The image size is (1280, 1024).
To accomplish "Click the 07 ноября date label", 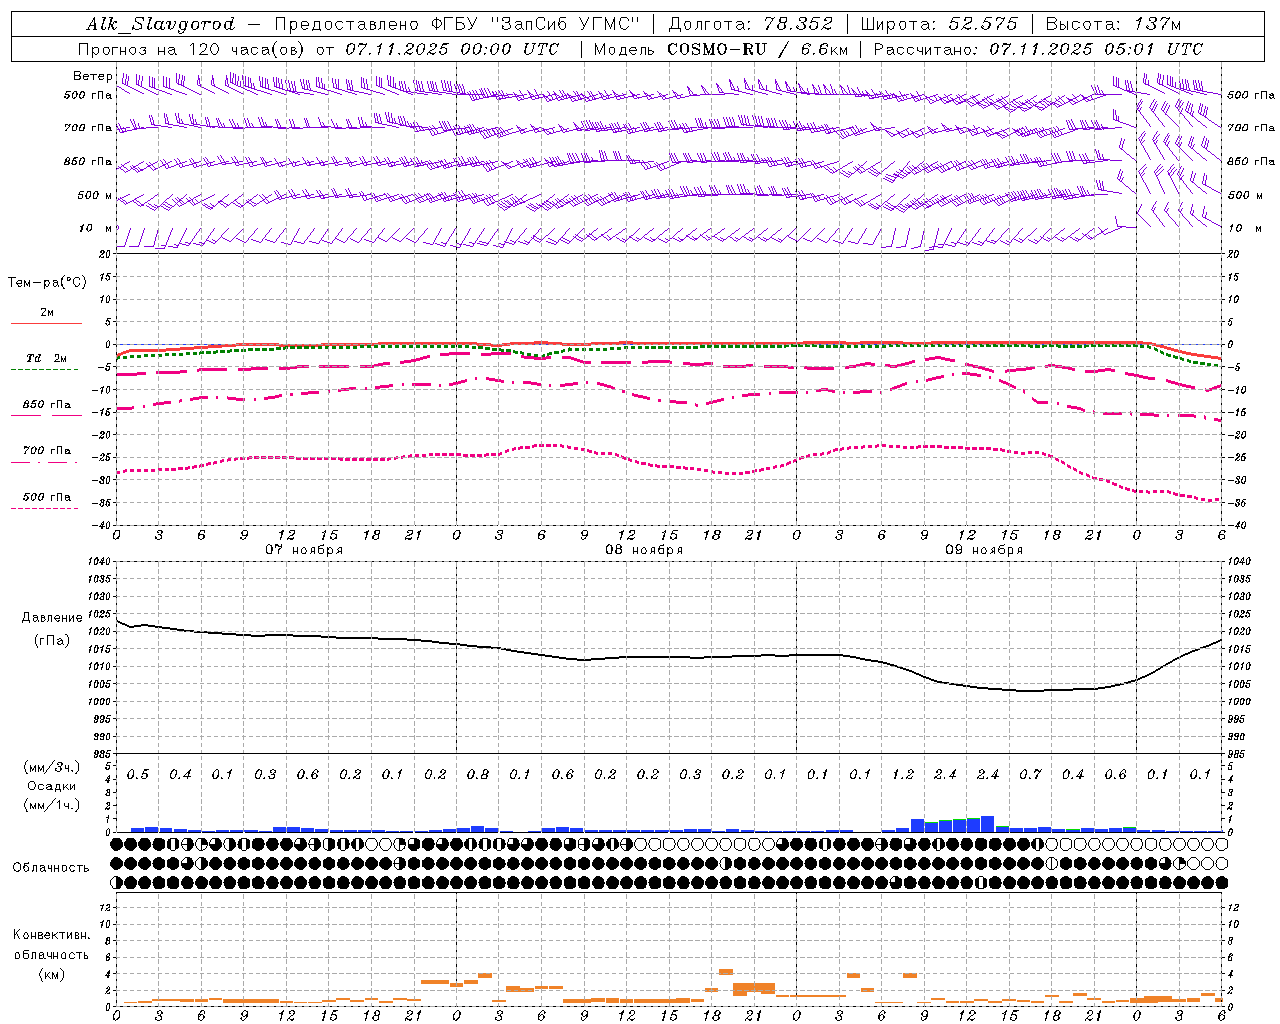I will 304,550.
